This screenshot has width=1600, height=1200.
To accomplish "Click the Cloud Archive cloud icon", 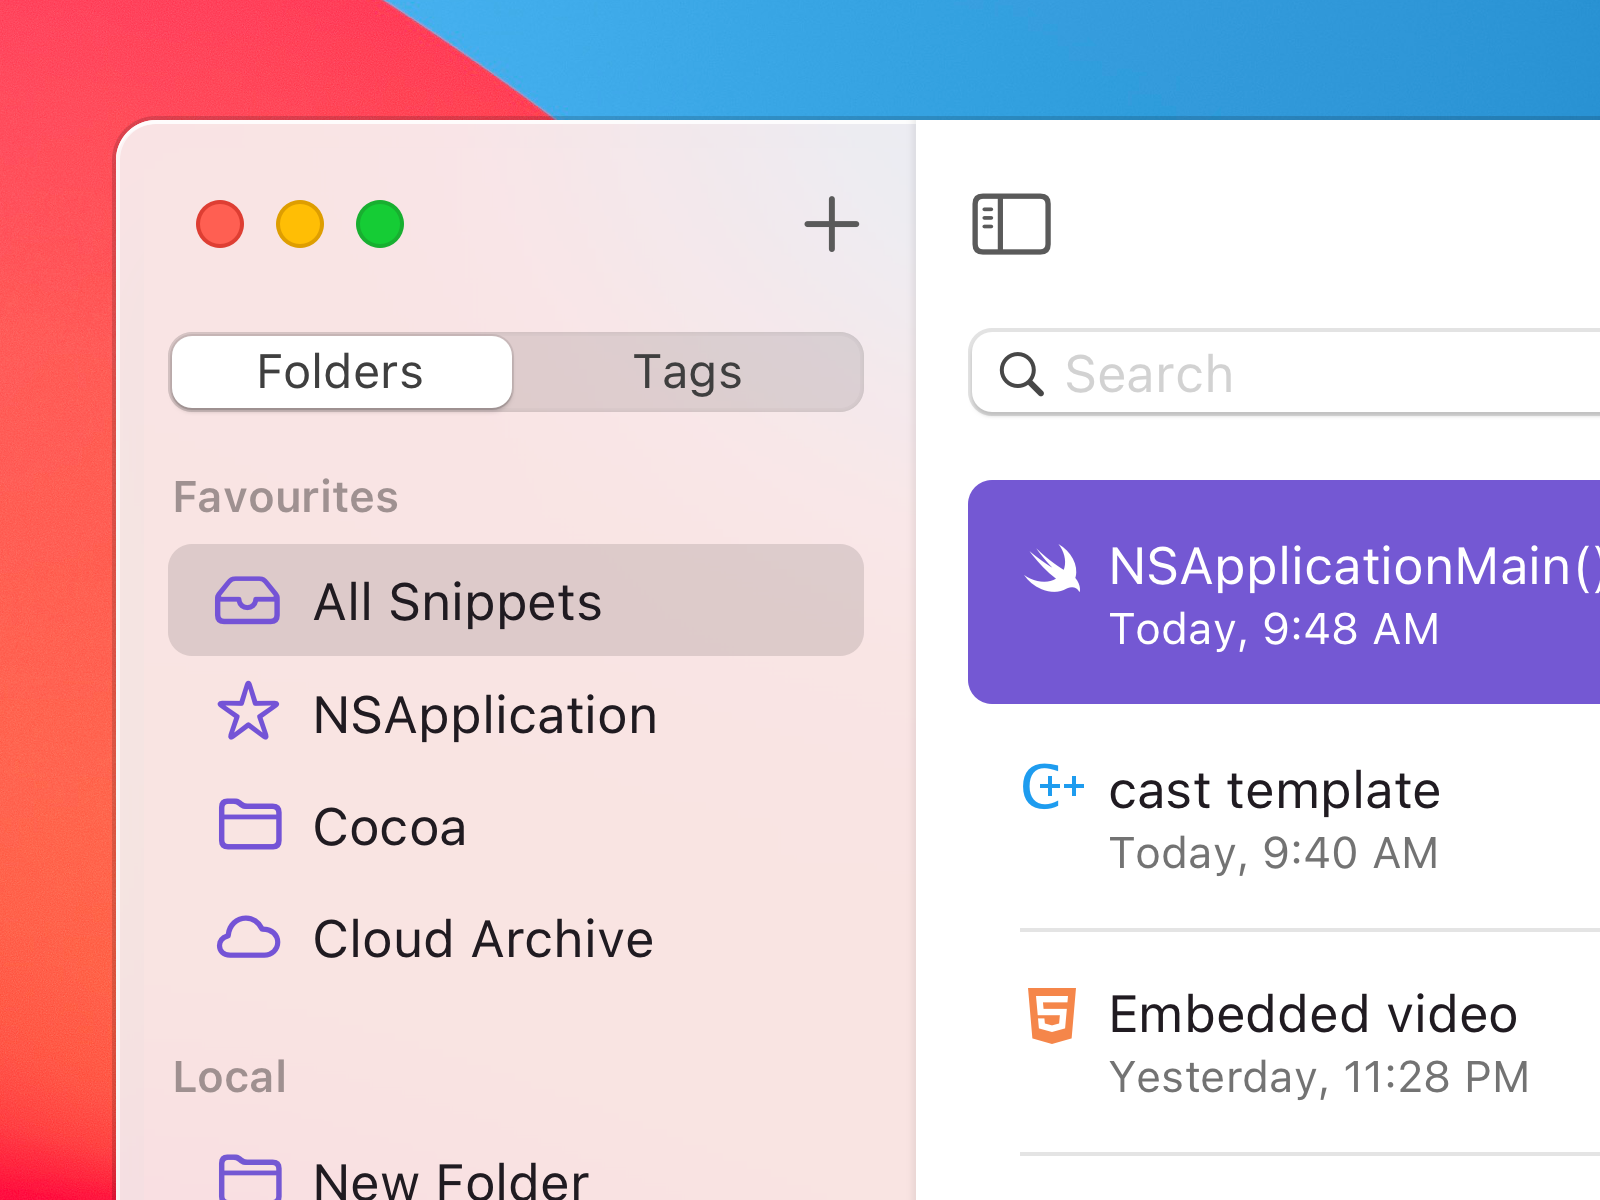I will 248,938.
